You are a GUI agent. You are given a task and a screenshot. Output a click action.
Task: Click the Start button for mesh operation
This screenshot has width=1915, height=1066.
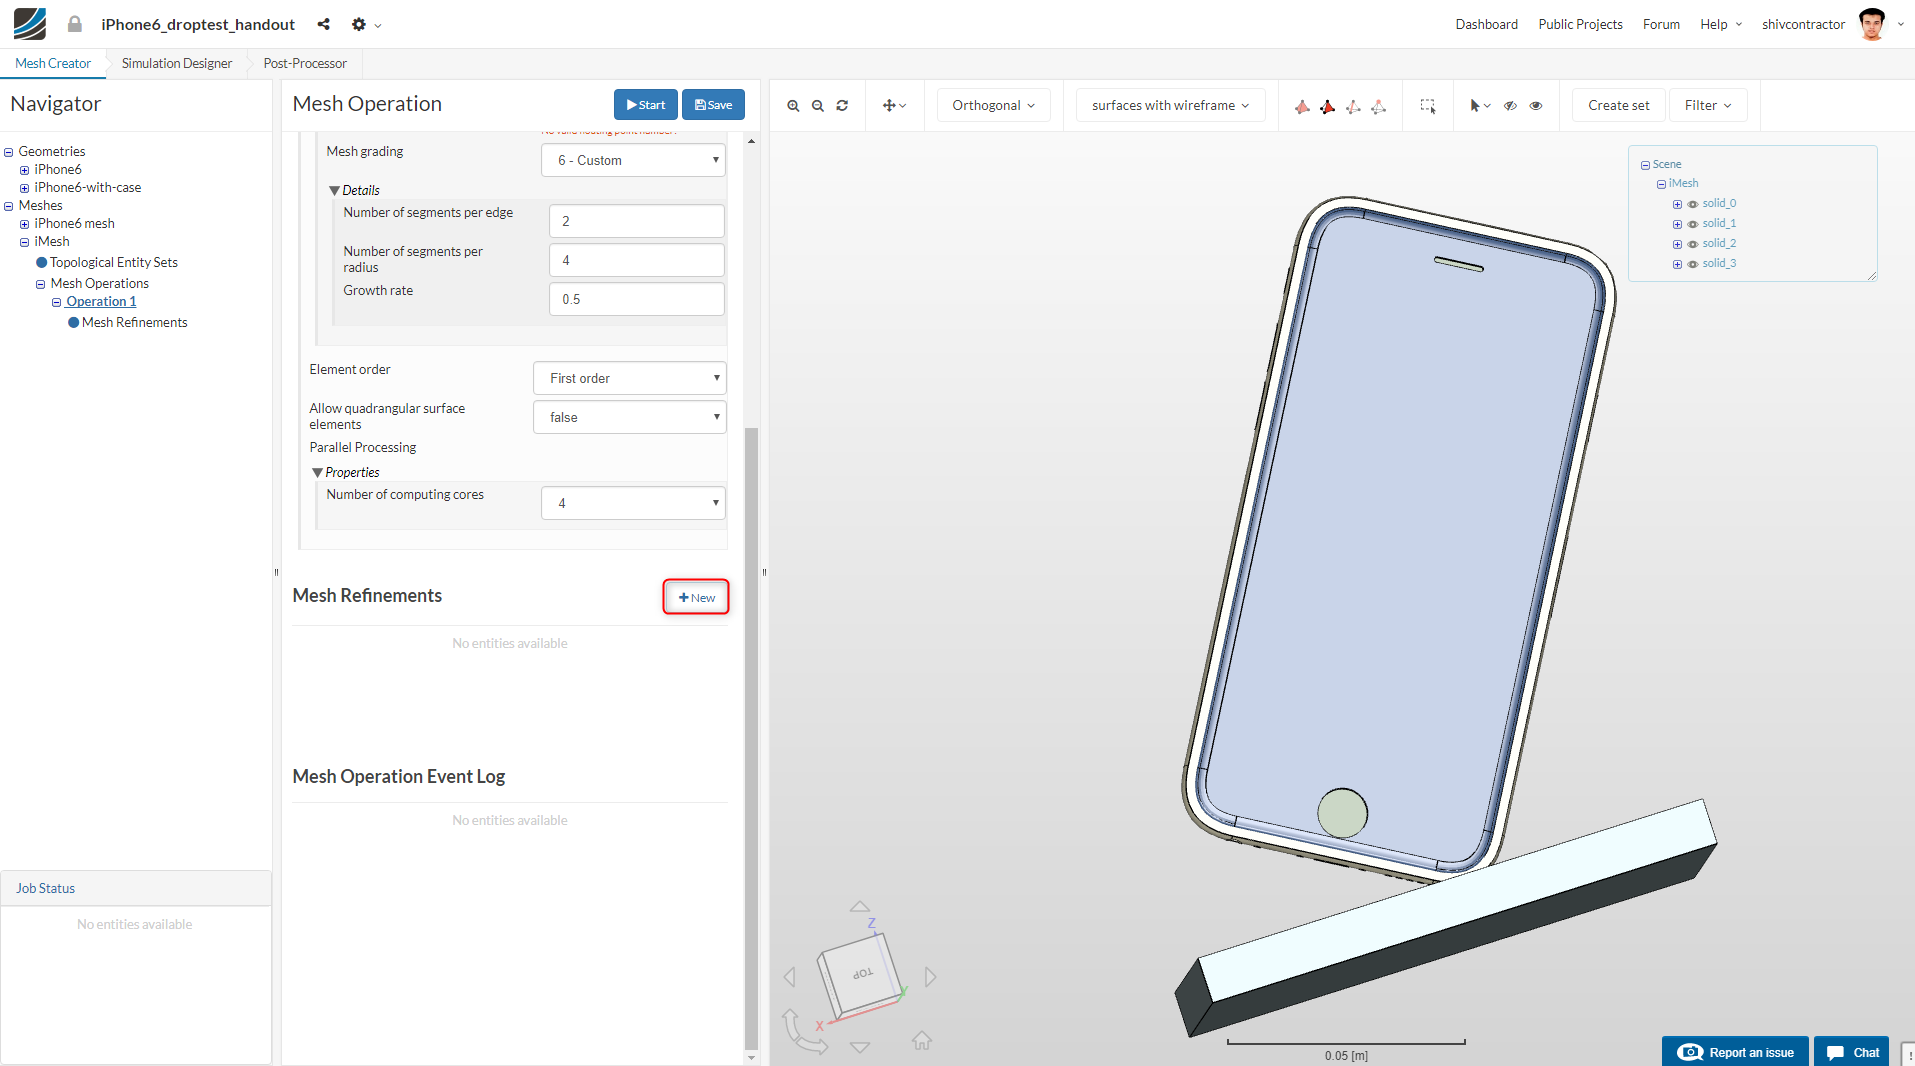point(645,104)
